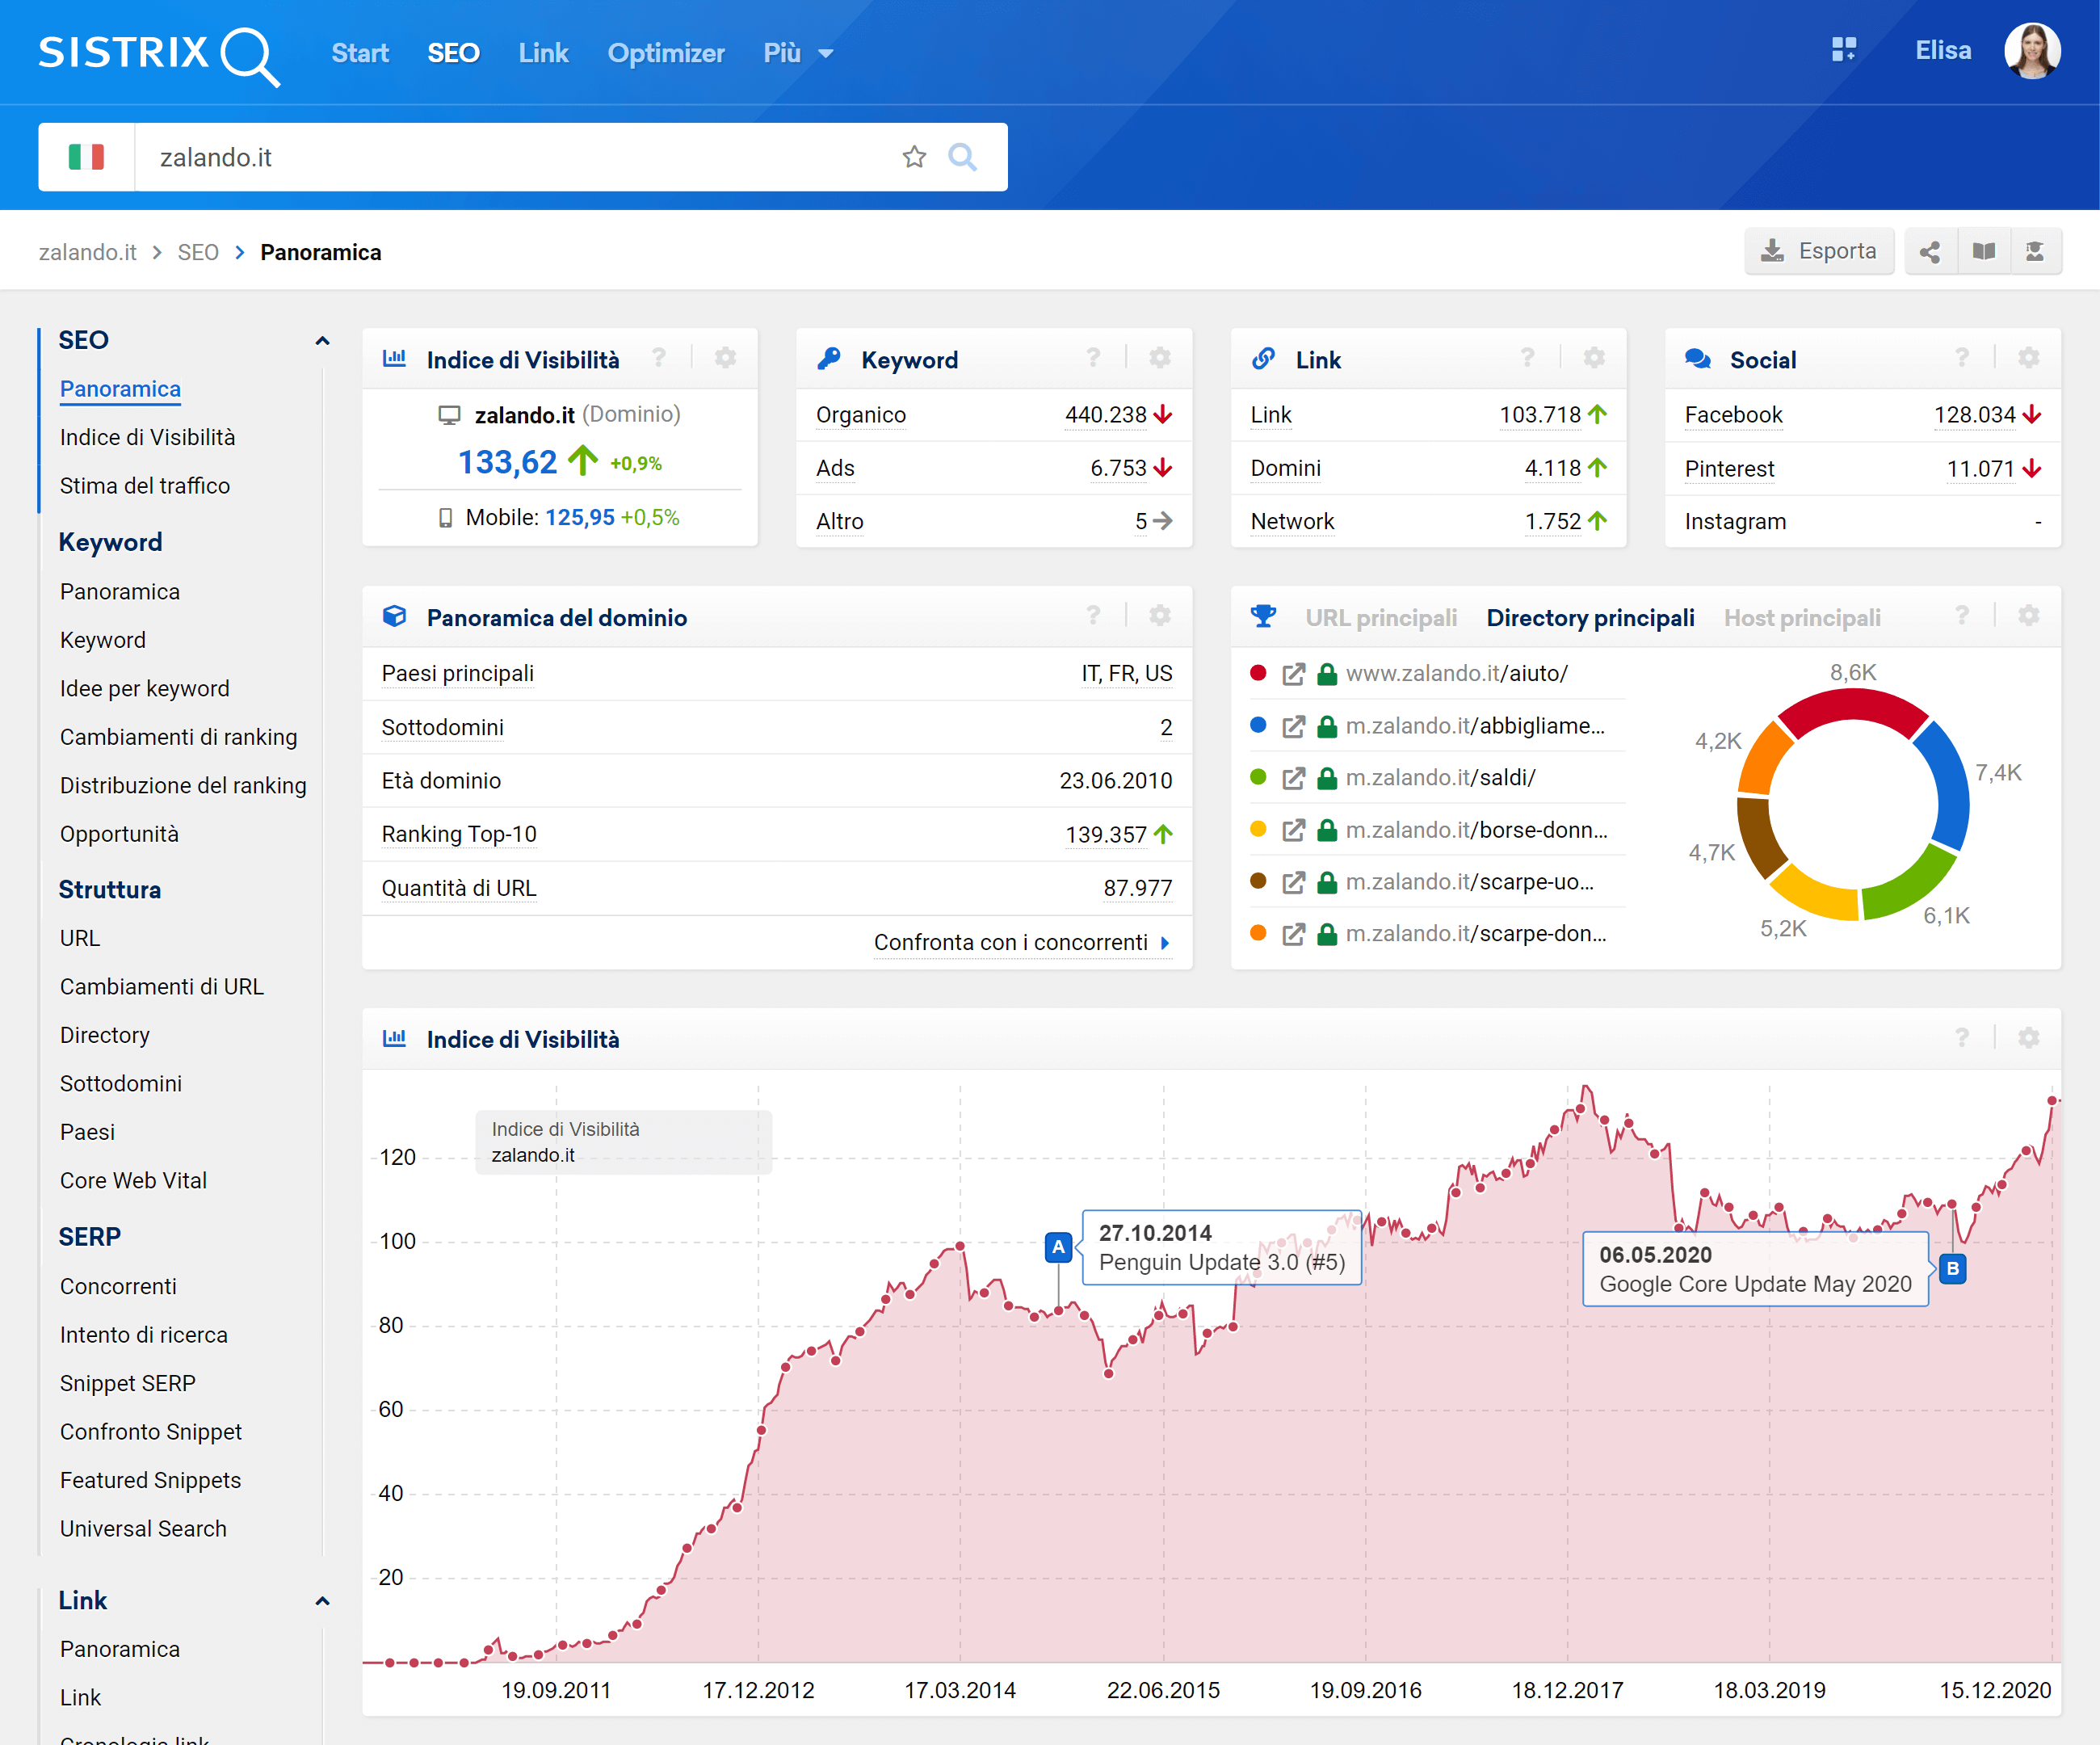2100x1745 pixels.
Task: Open Cambiamenti di ranking in sidebar
Action: 179,737
